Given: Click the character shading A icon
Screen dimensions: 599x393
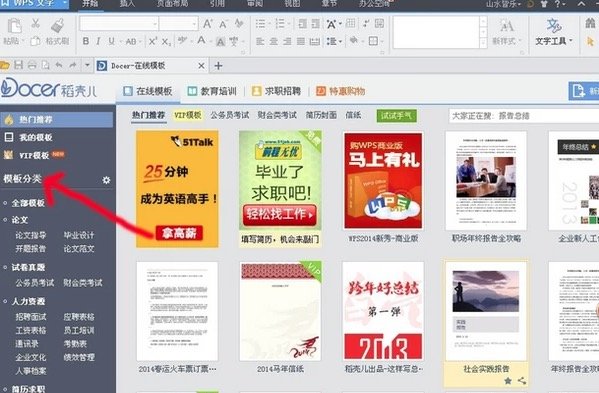Looking at the screenshot, I should (x=220, y=42).
